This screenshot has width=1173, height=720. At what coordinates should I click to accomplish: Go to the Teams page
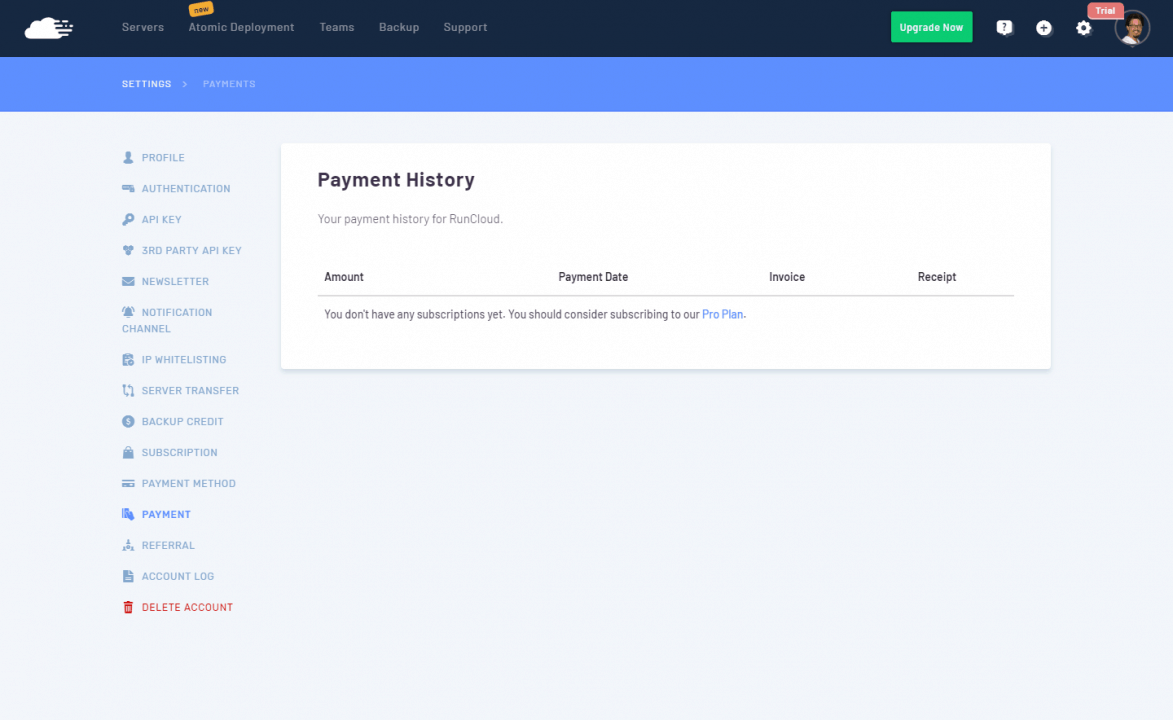coord(337,28)
